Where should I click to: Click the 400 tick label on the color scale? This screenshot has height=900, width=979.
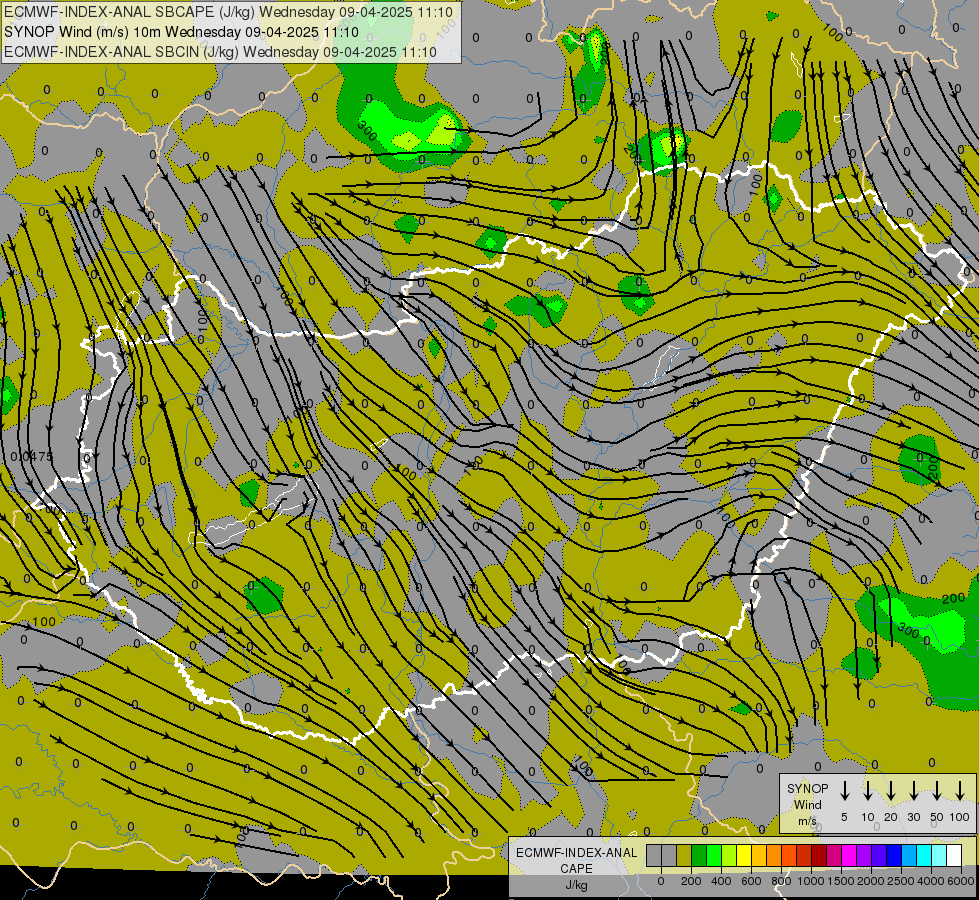[x=721, y=881]
